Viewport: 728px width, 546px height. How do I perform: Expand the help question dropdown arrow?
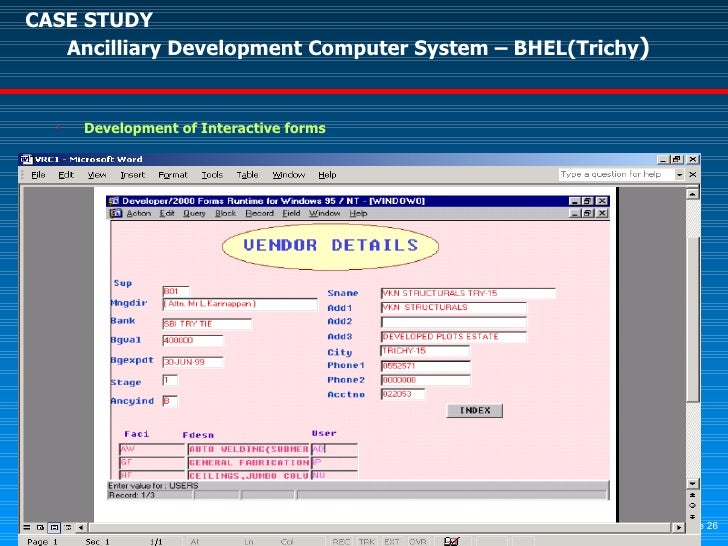(x=679, y=175)
